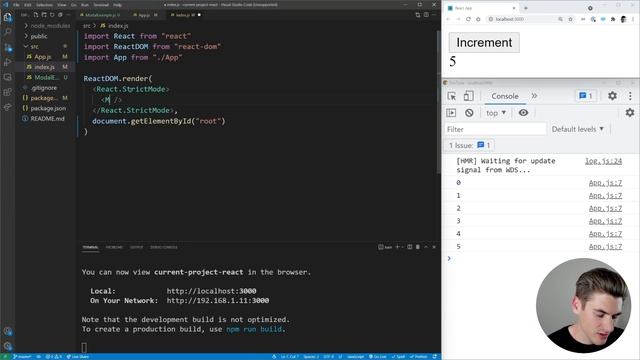
Task: Toggle live expression eye icon
Action: click(x=523, y=113)
